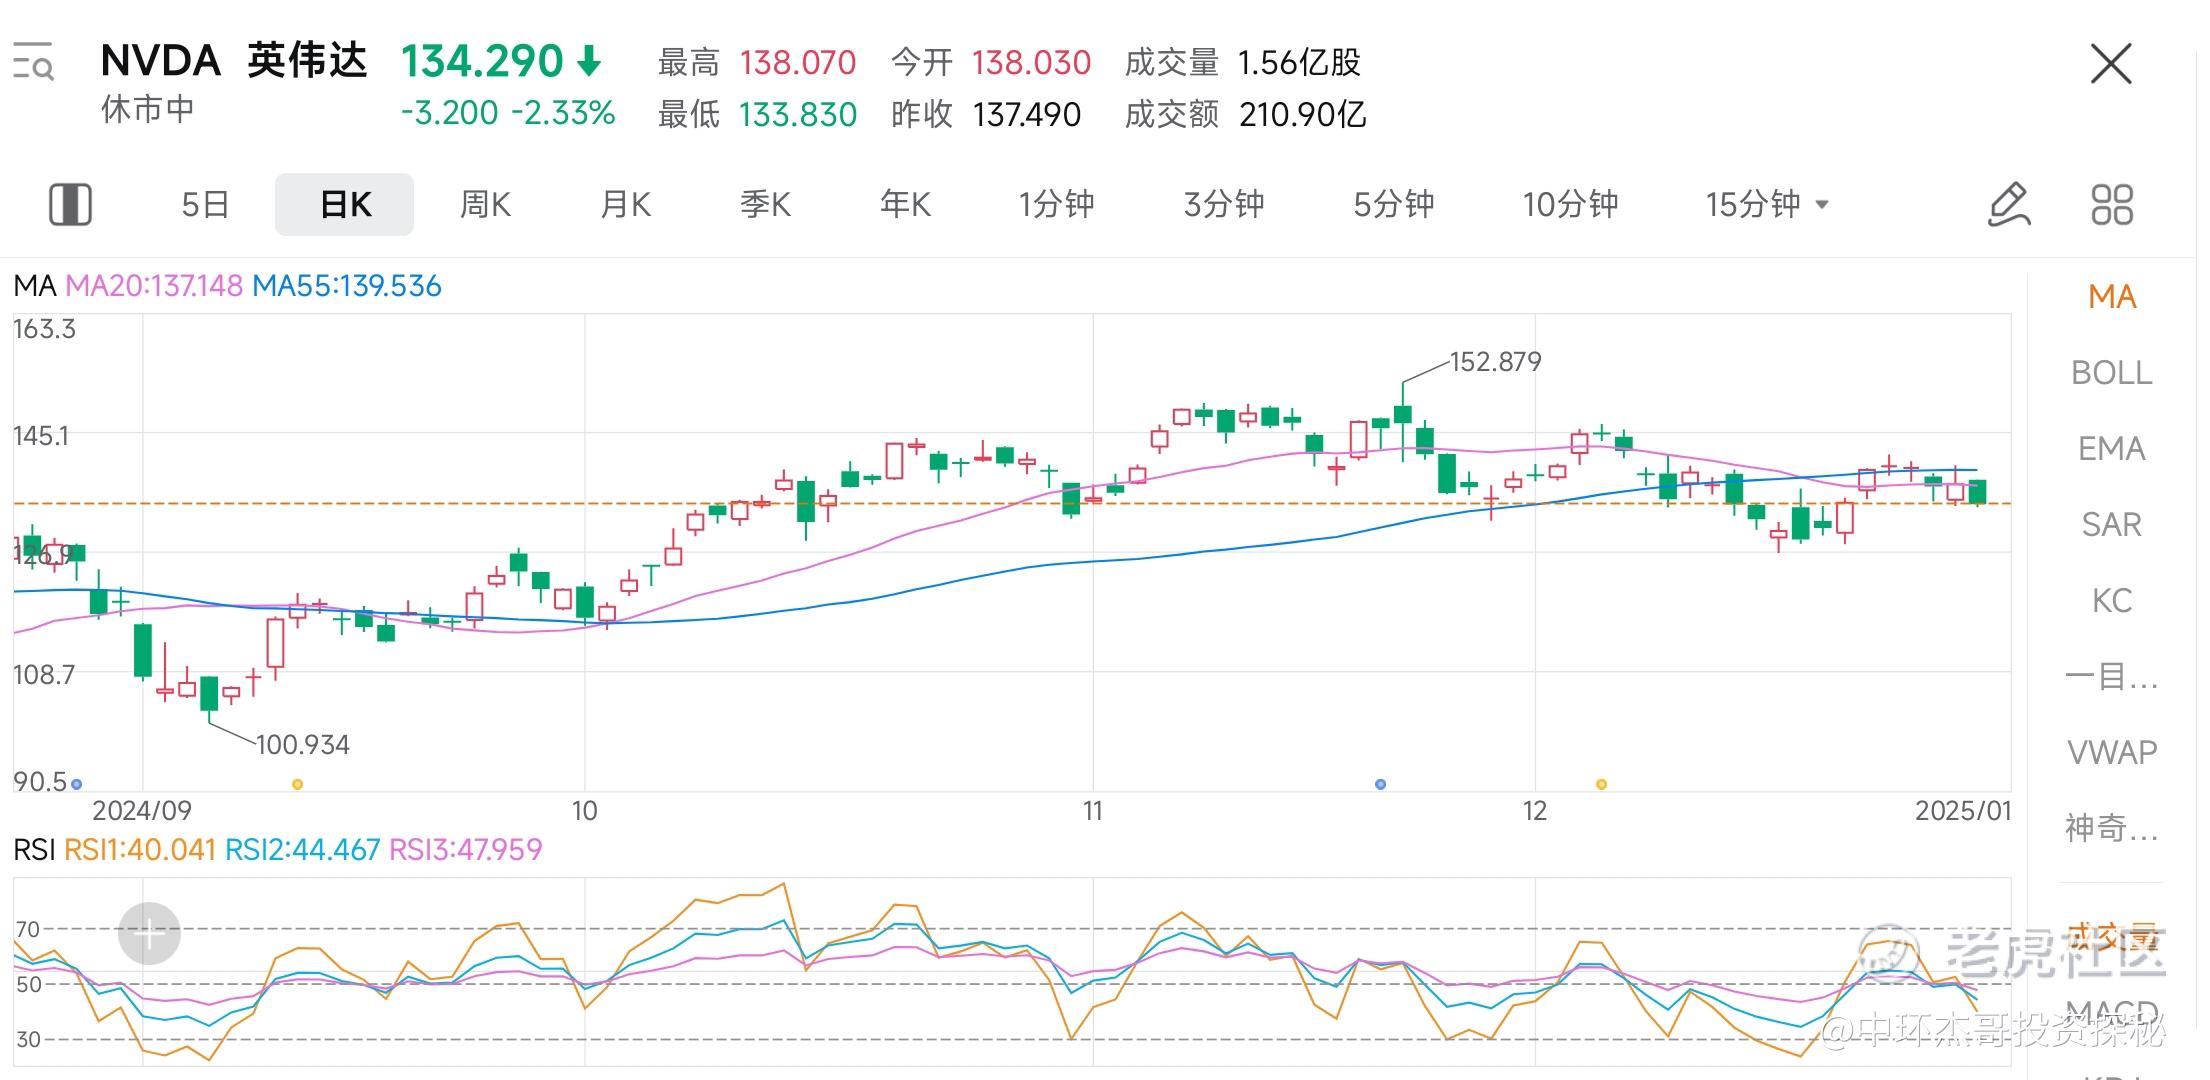Image resolution: width=2210 pixels, height=1080 pixels.
Task: Switch to 周K weekly chart
Action: [485, 204]
